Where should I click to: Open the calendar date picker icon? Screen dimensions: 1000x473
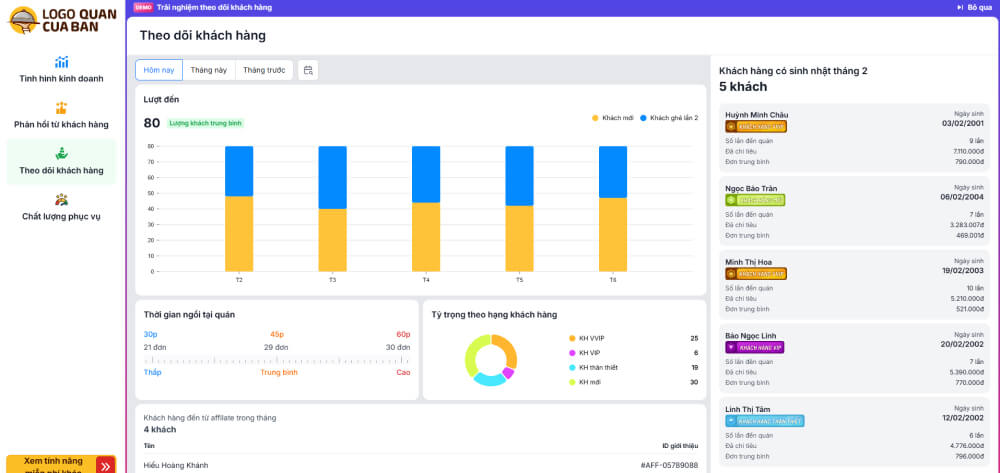tap(308, 70)
